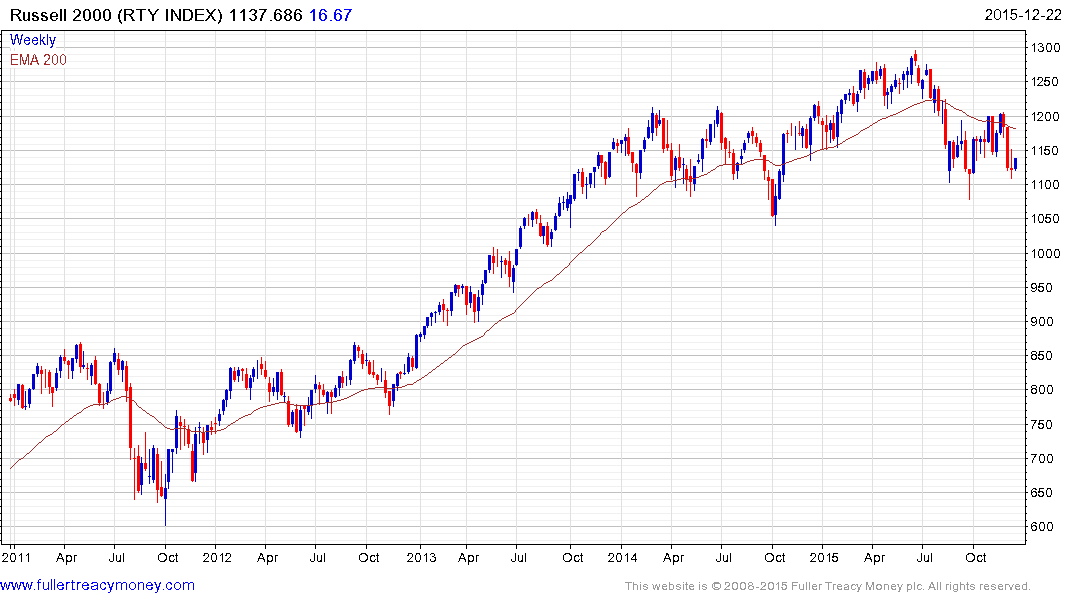Click the 1100 price axis label
The image size is (1075, 600).
1046,184
